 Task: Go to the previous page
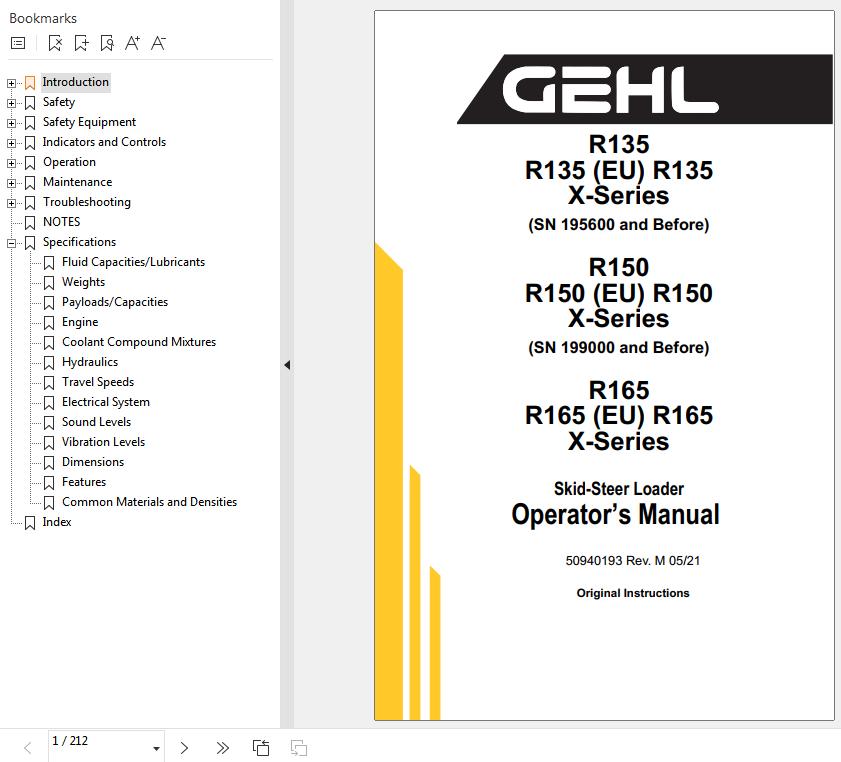point(28,748)
